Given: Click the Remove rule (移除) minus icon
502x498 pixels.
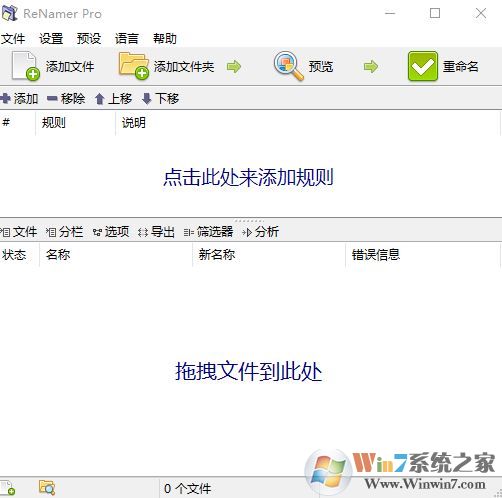Looking at the screenshot, I should (x=52, y=98).
